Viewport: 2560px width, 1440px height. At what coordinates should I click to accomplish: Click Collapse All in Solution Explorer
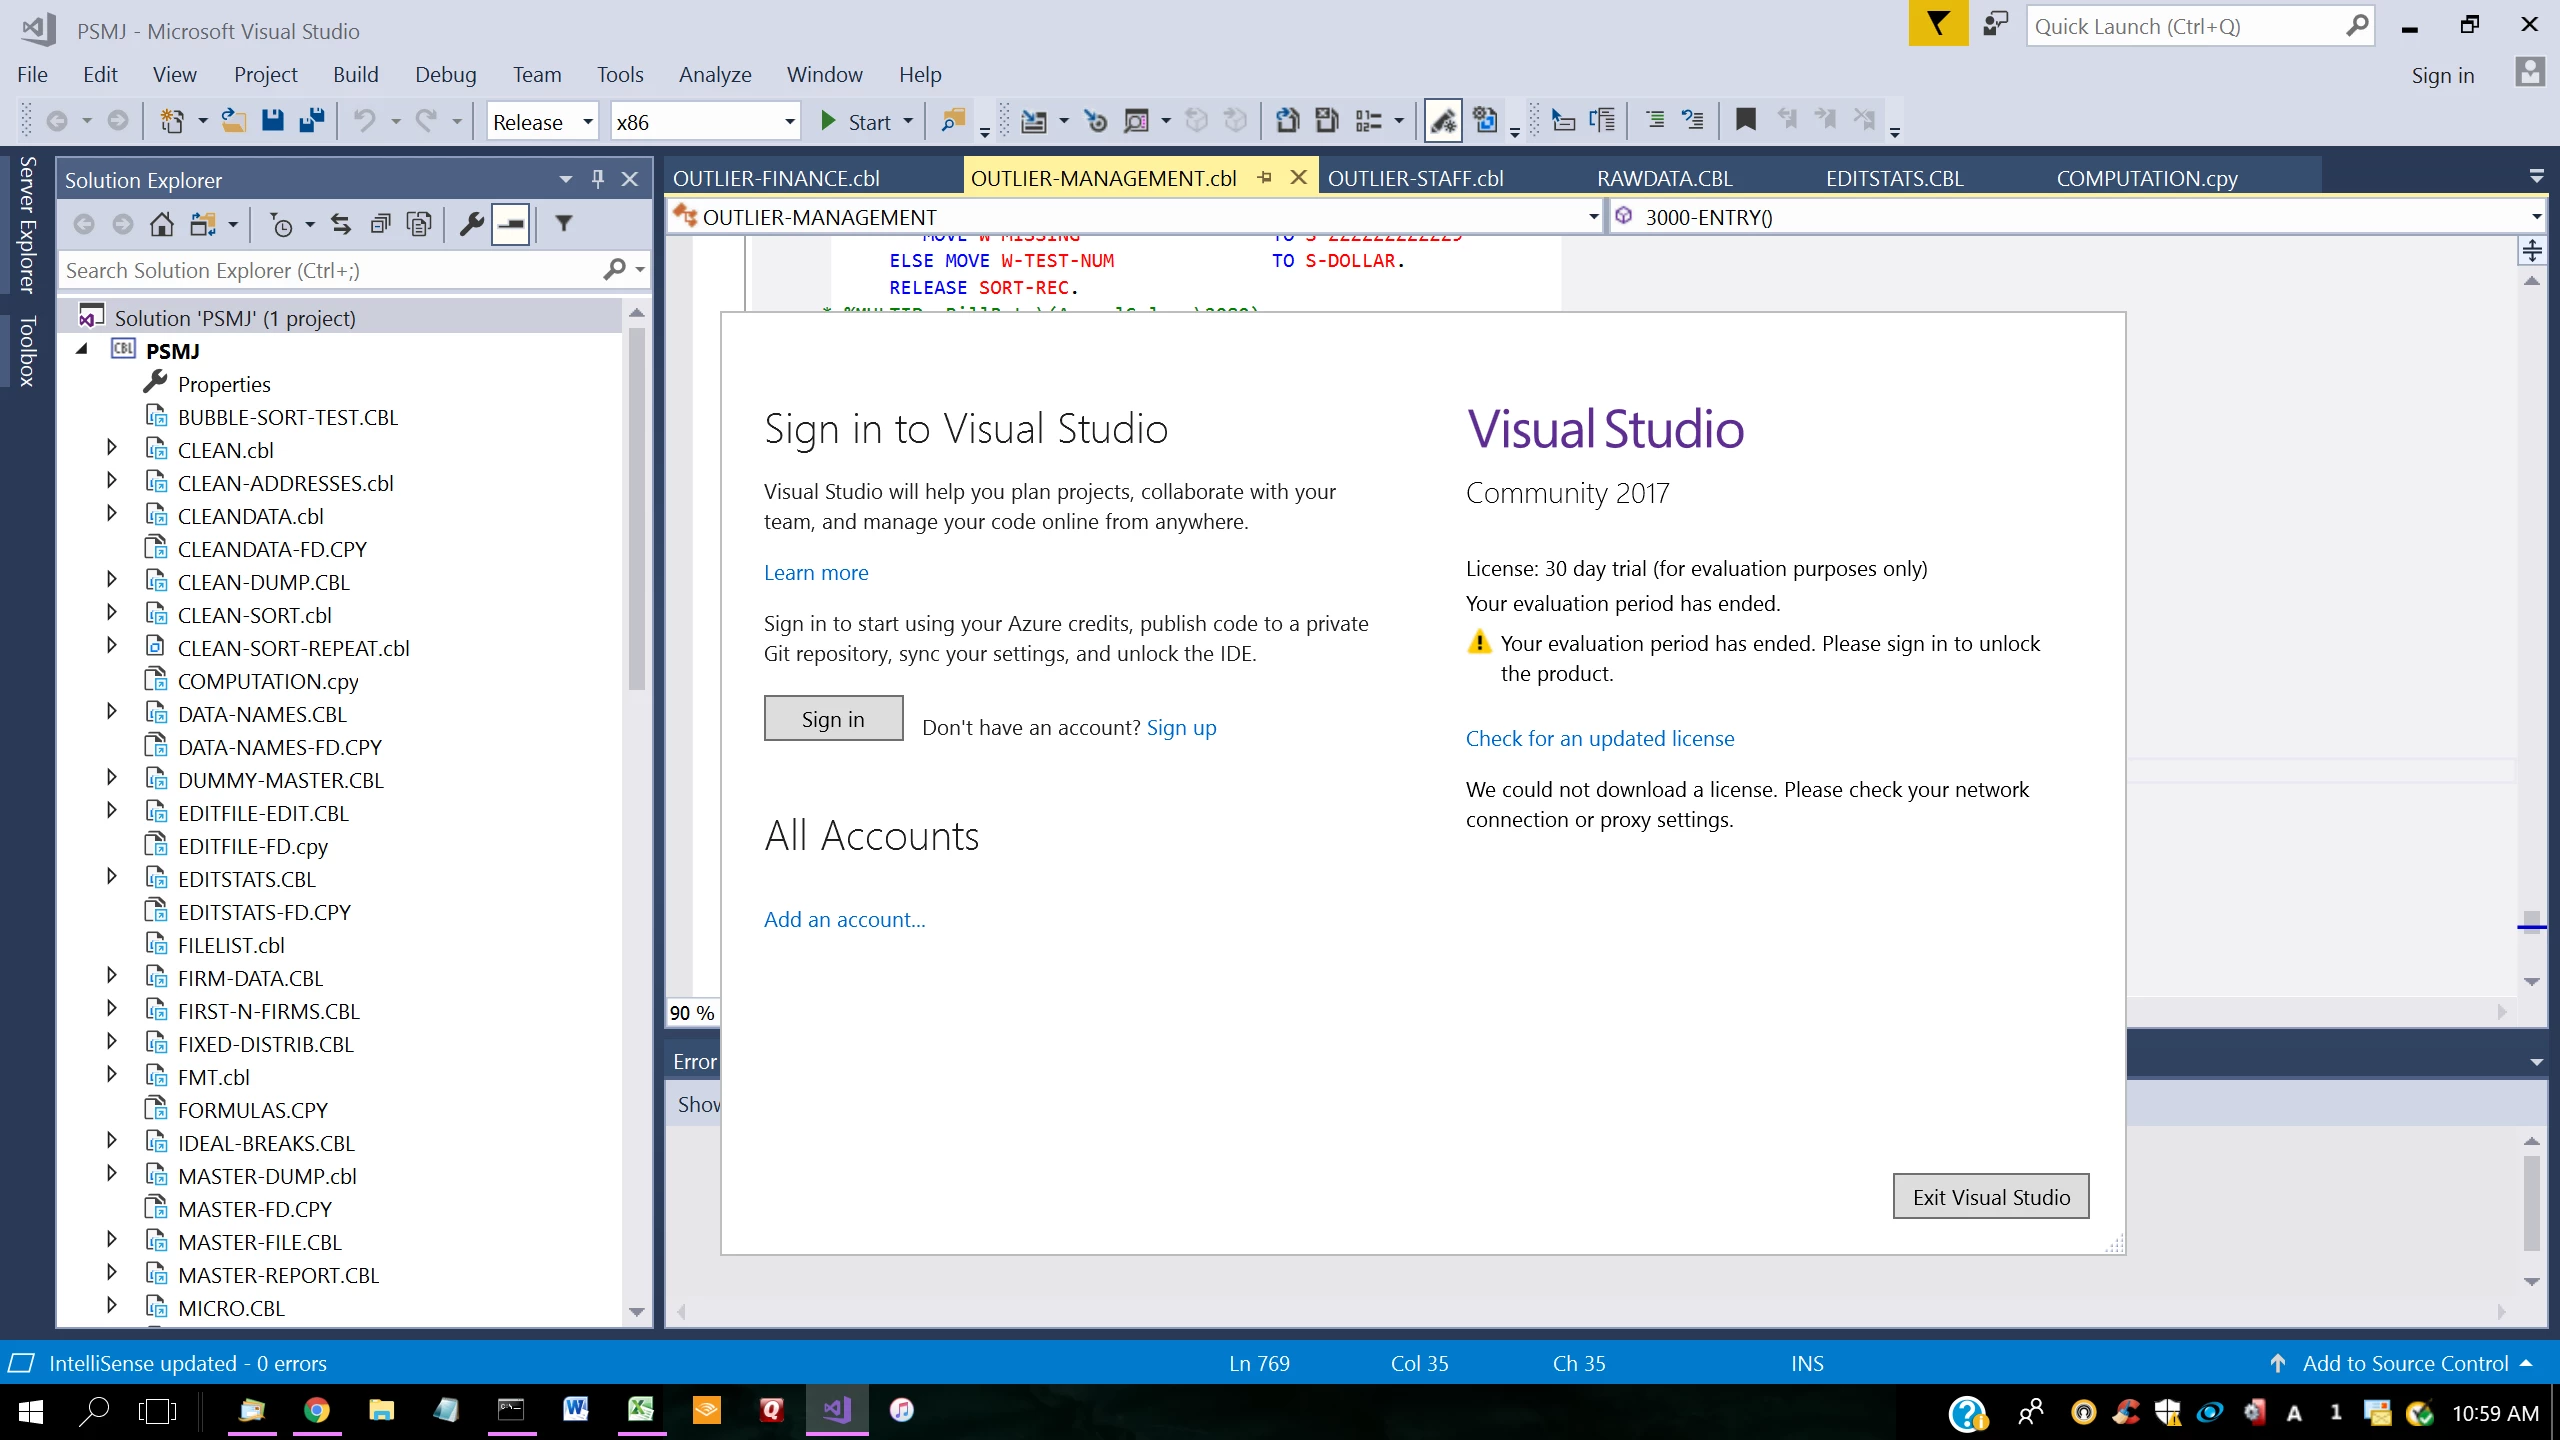[x=380, y=224]
